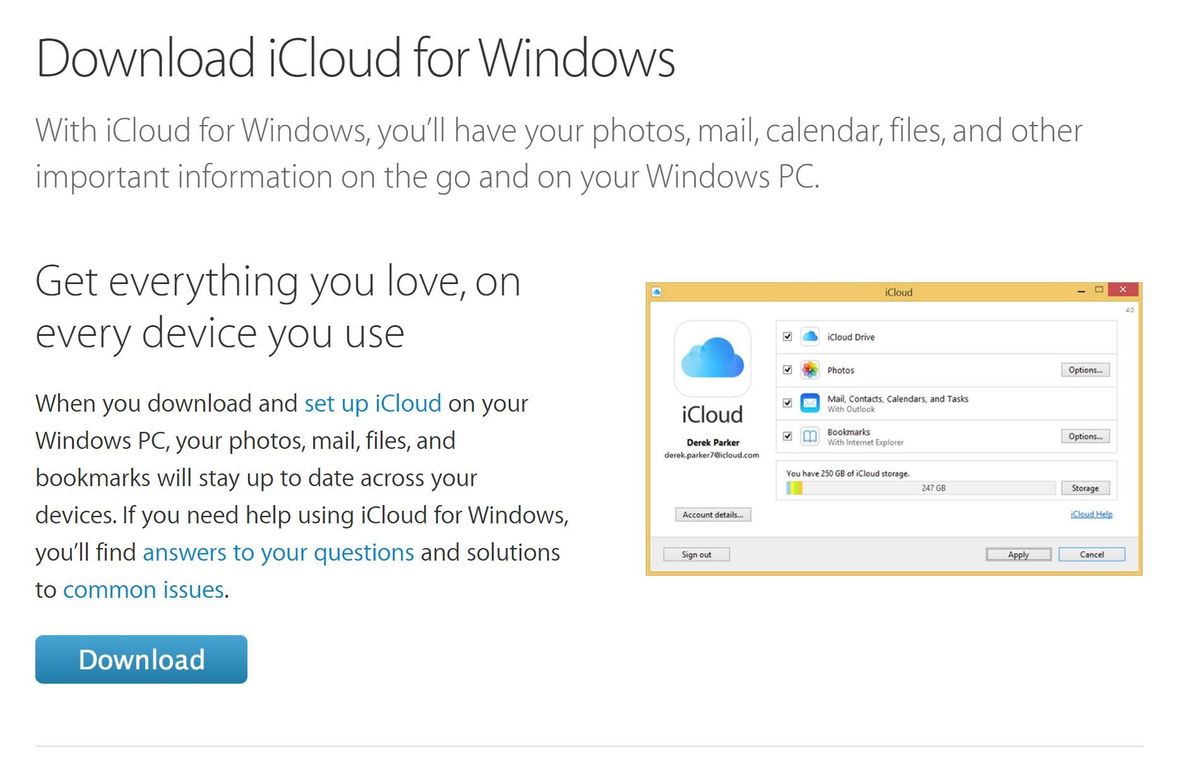Disable Photos syncing checkbox

[787, 369]
